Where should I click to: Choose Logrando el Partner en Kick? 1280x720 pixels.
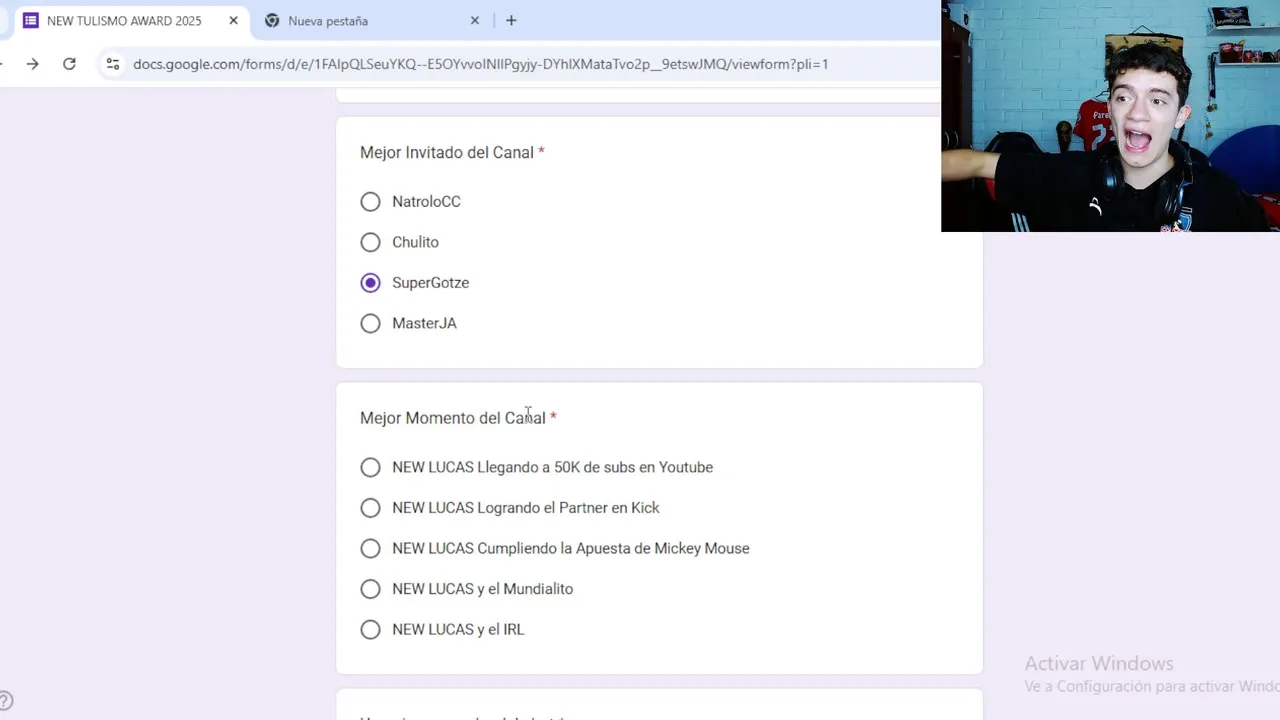[x=371, y=508]
